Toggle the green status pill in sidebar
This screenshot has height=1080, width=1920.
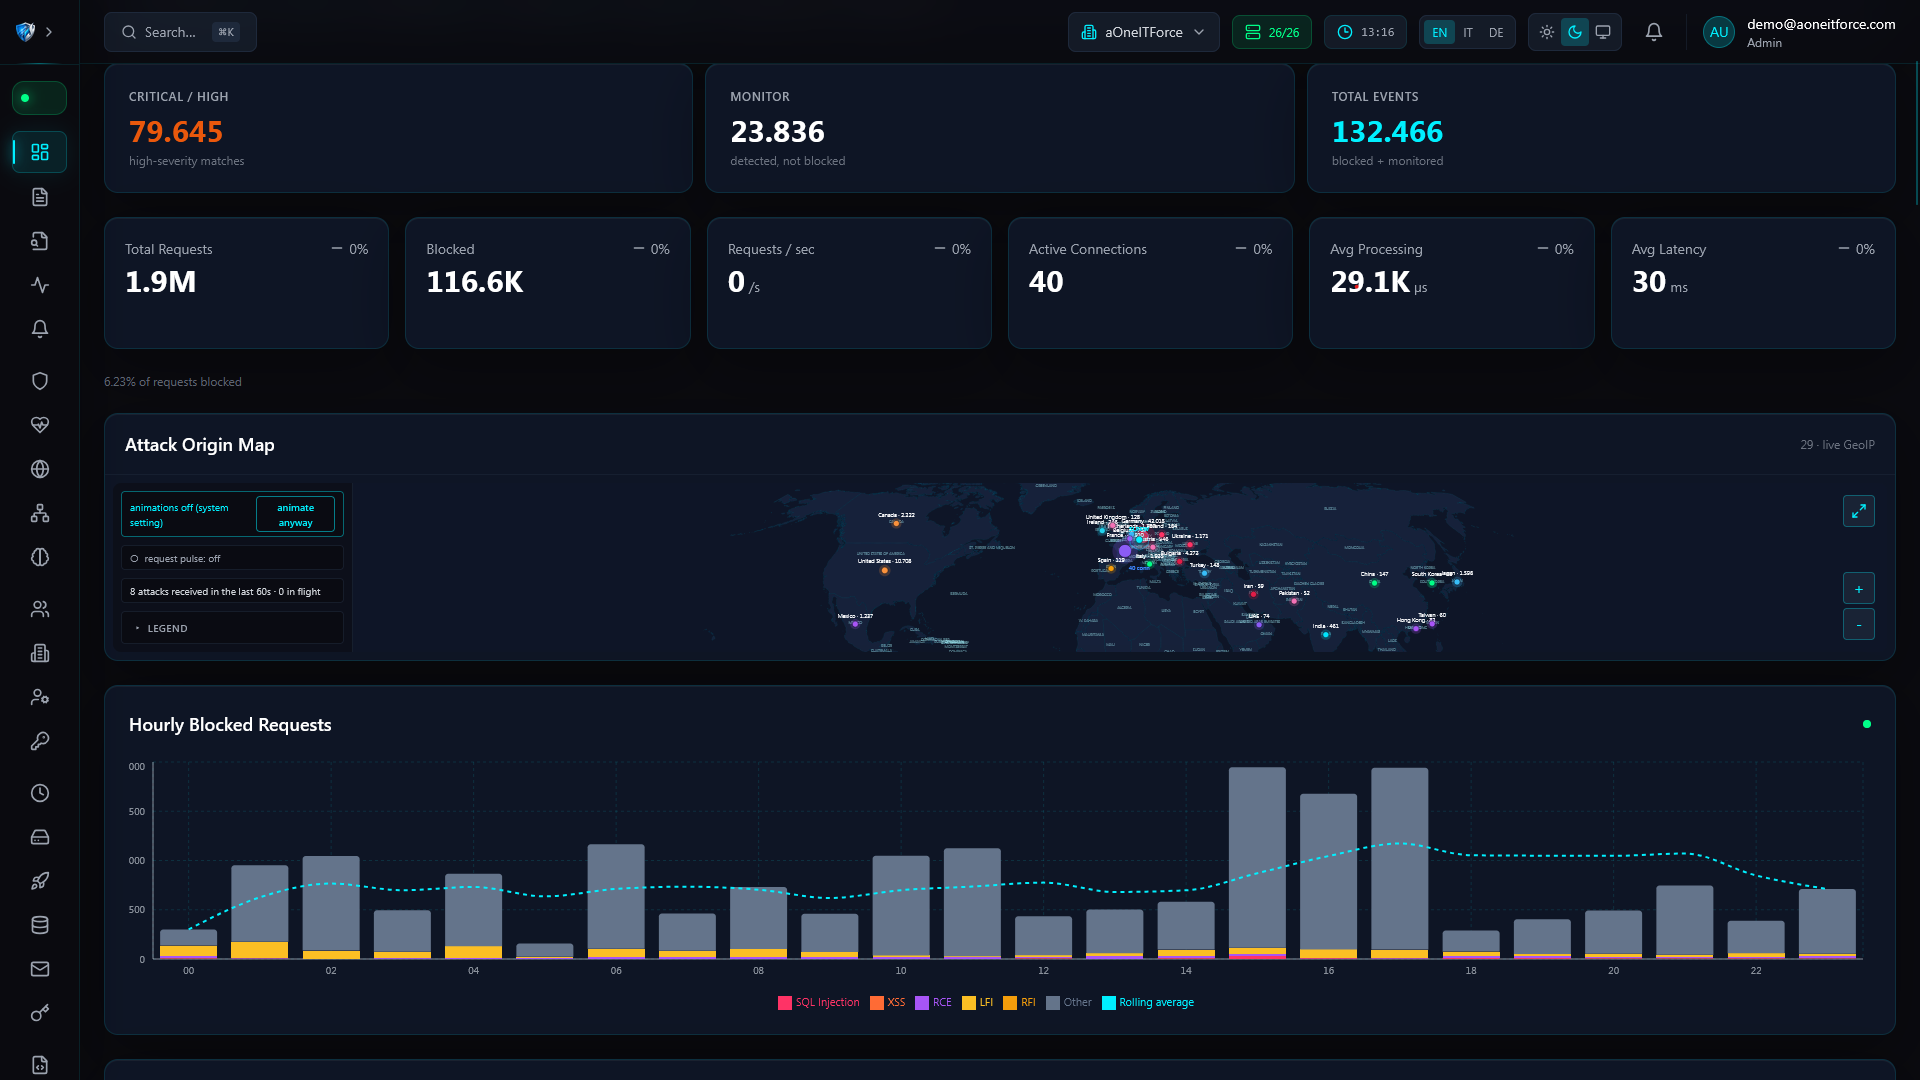point(39,98)
